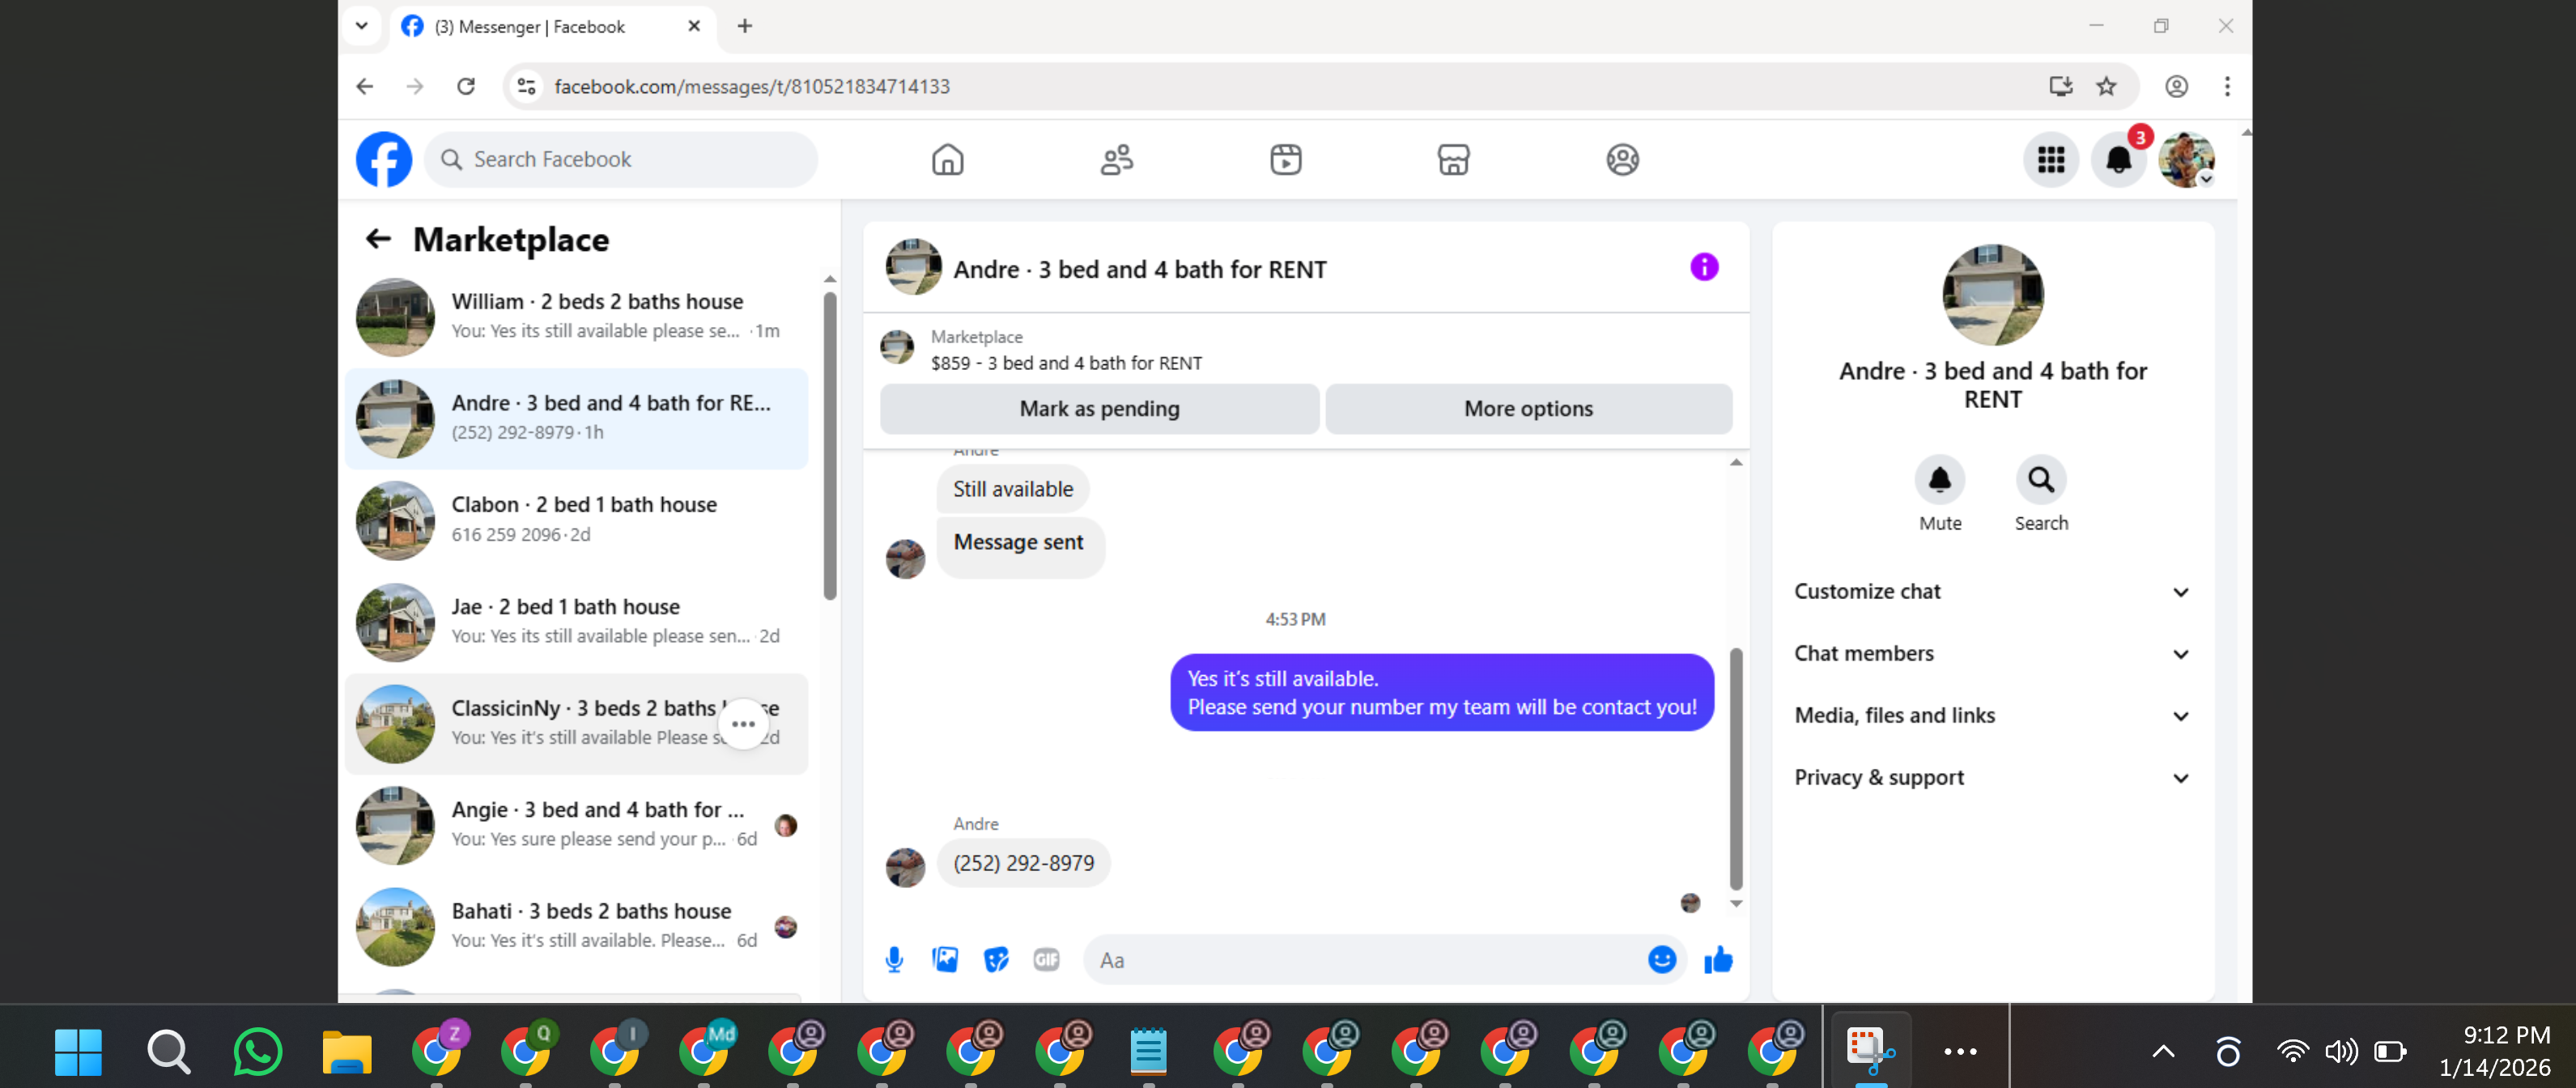Open the sticker picker icon
The image size is (2576, 1088).
tap(996, 960)
